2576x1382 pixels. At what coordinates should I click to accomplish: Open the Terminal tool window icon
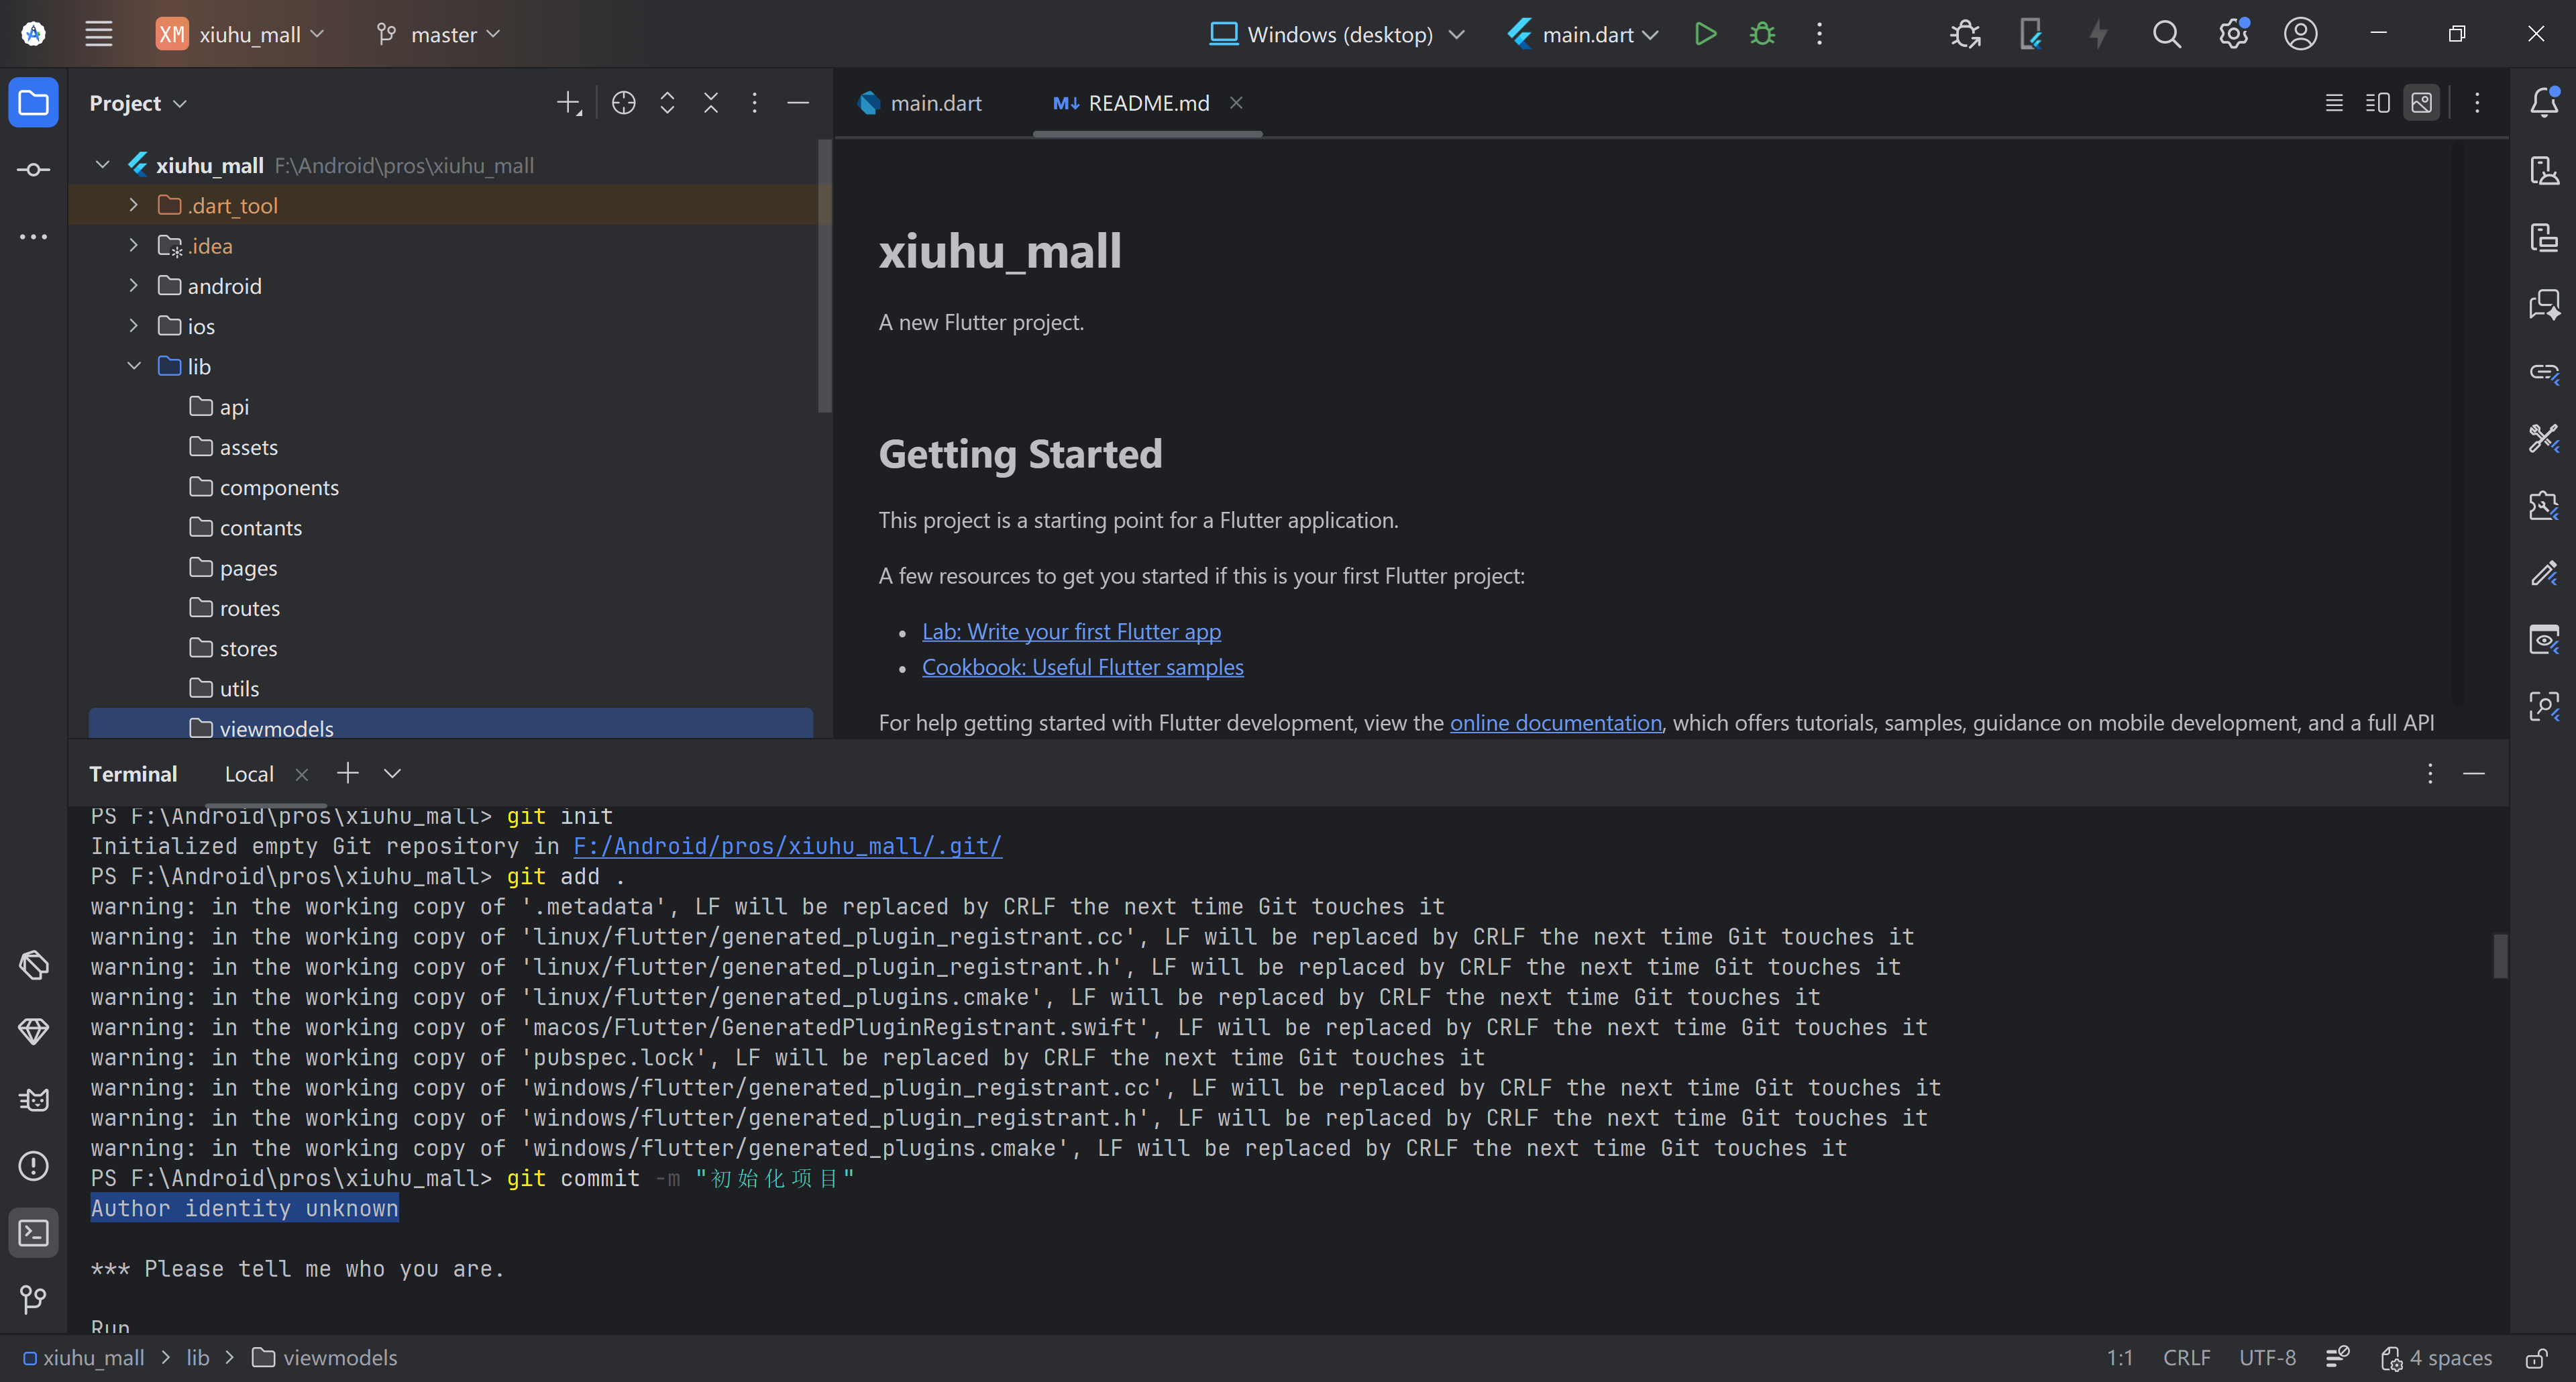tap(33, 1233)
